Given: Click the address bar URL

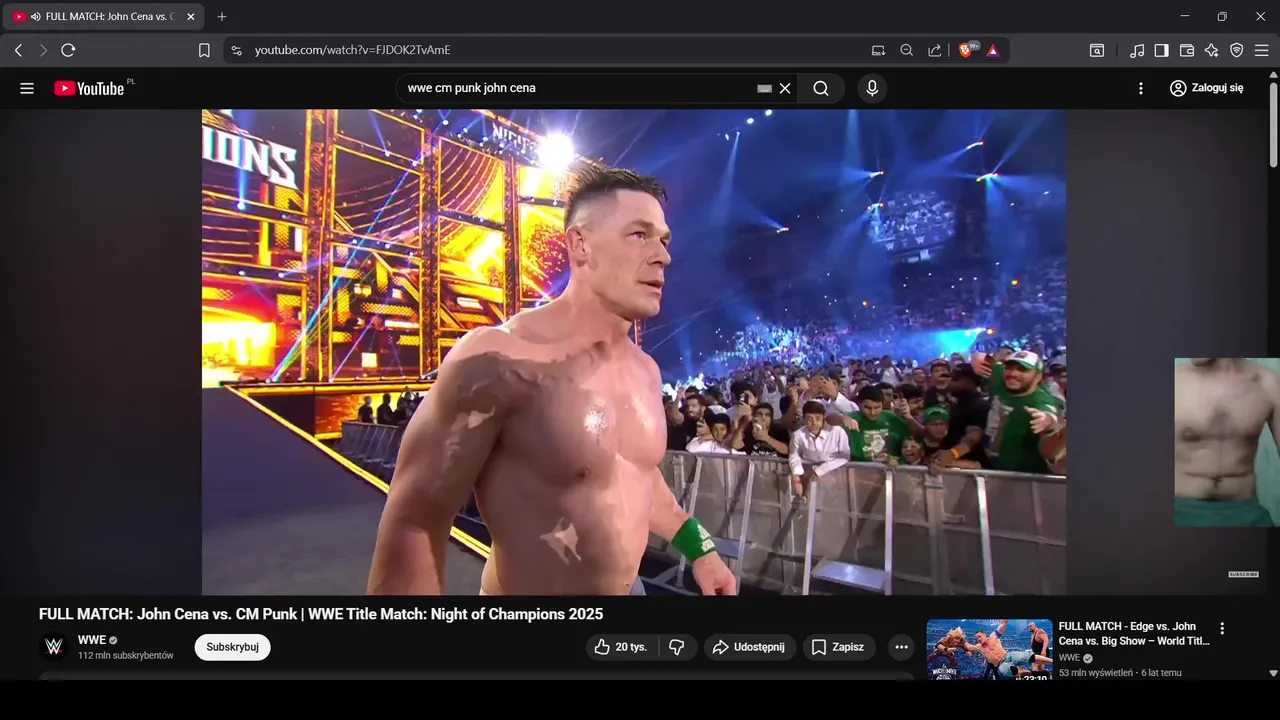Looking at the screenshot, I should click(352, 50).
